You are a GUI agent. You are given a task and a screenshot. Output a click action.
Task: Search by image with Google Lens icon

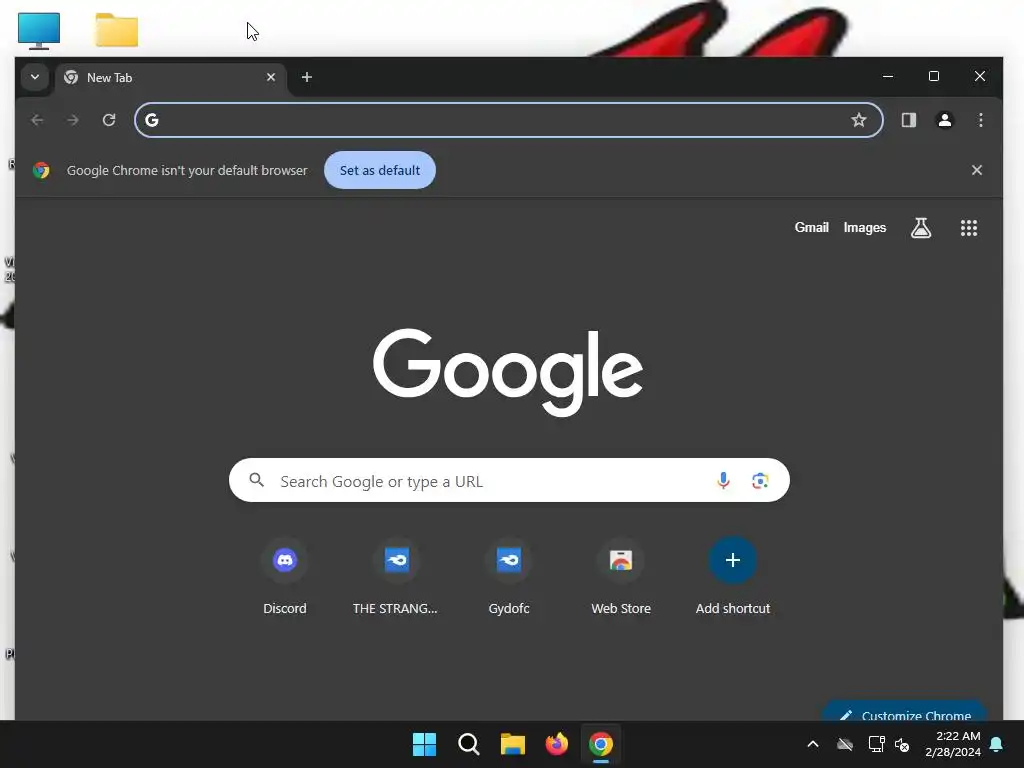760,481
